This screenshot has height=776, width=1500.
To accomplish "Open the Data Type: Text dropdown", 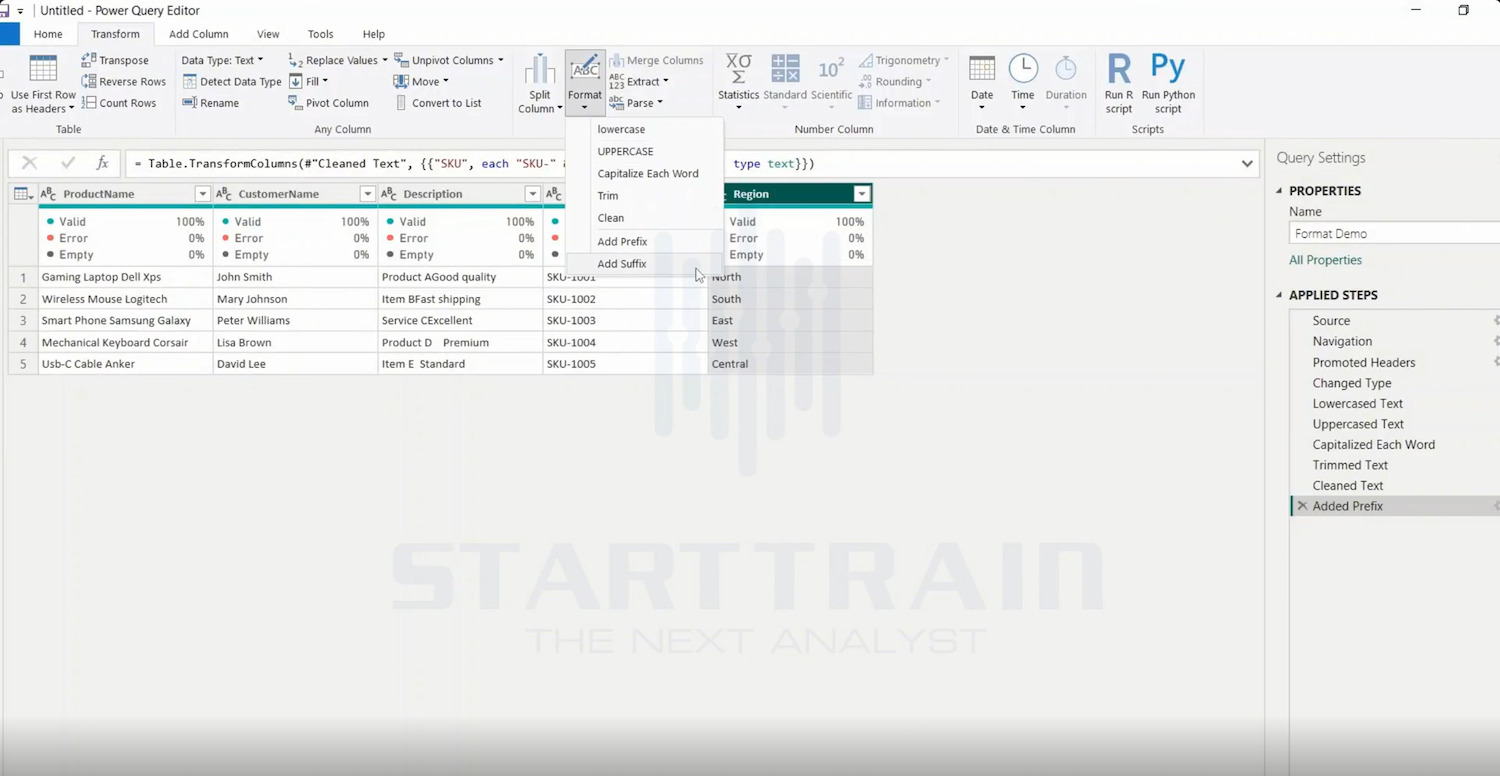I will point(222,60).
